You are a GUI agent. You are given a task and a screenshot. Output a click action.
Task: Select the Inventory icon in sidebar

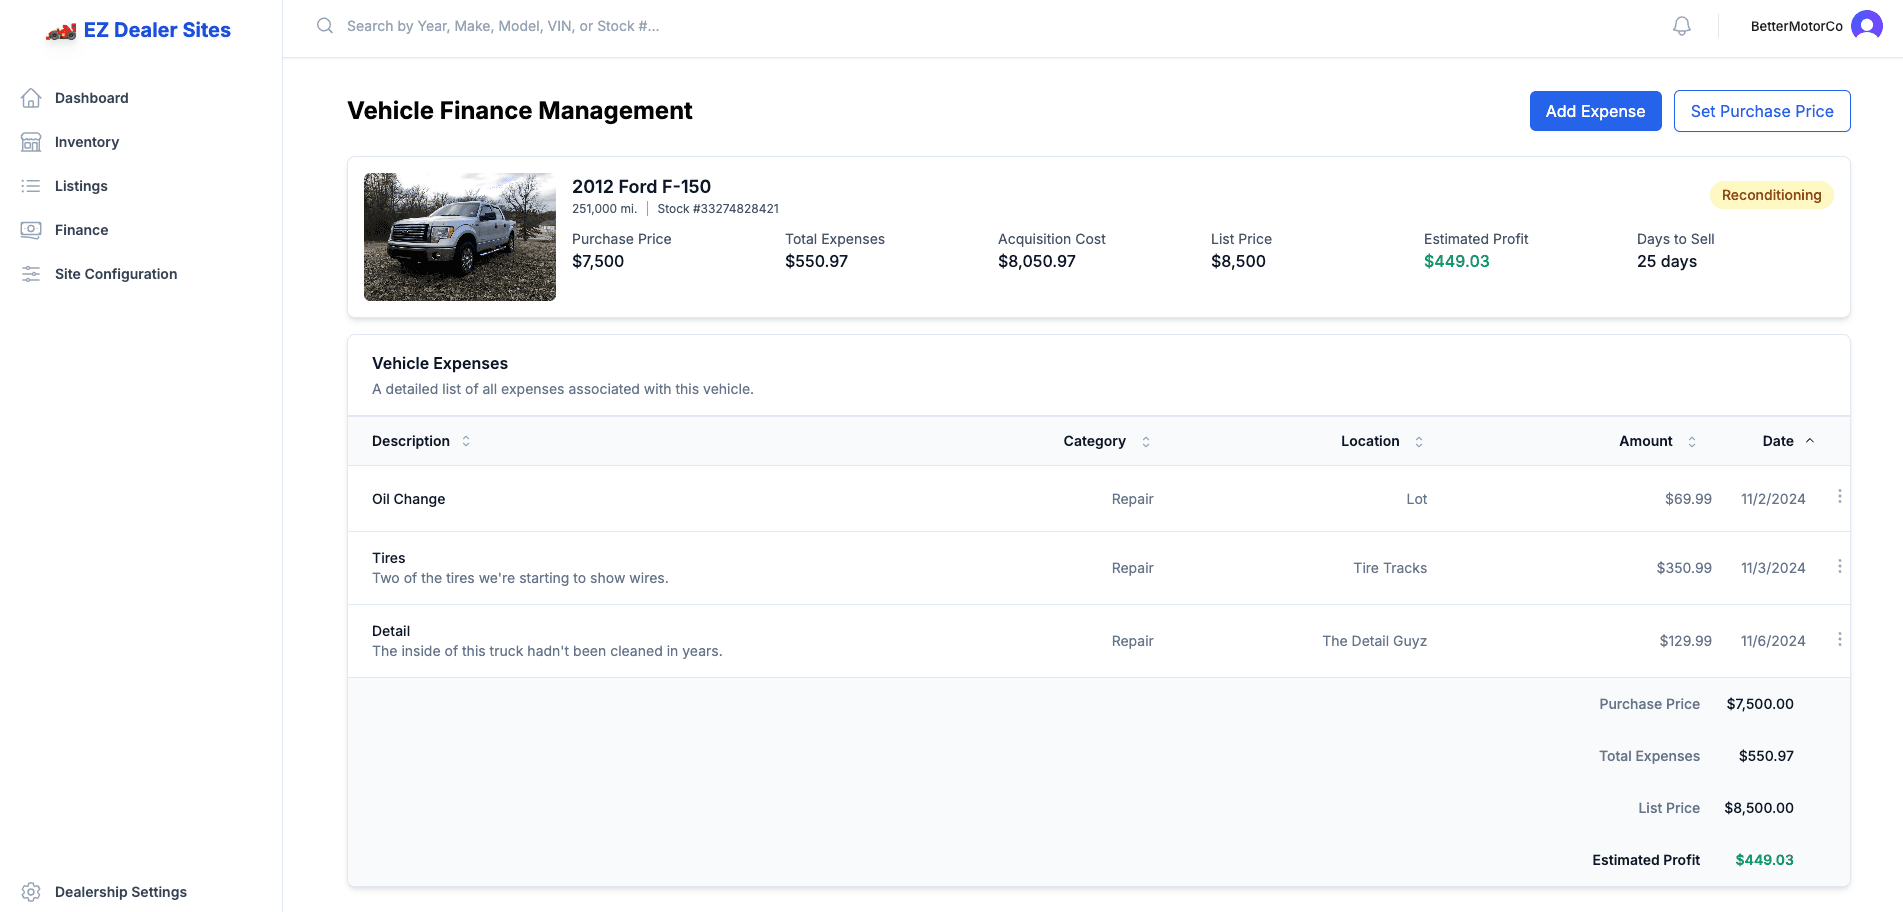[30, 141]
